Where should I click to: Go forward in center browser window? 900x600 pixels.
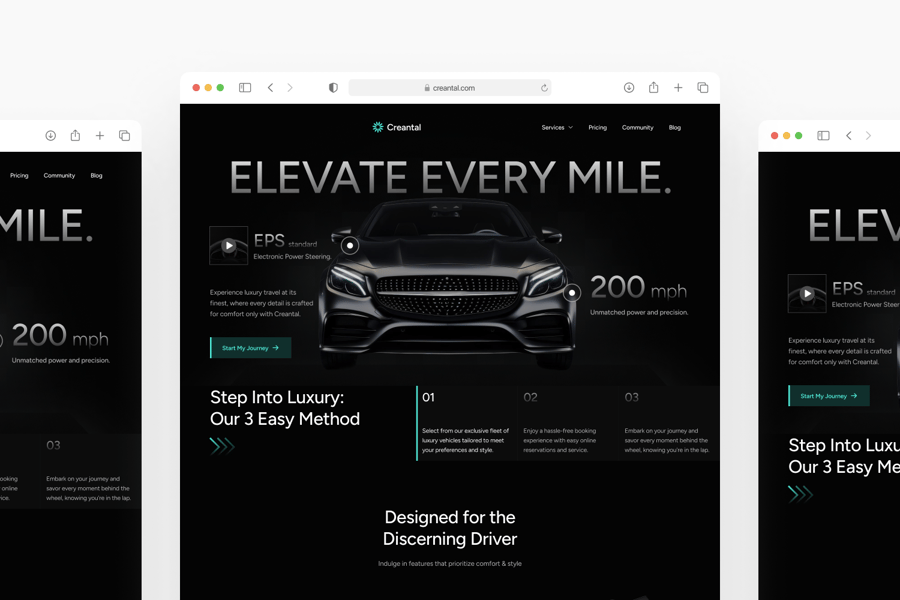(x=290, y=88)
